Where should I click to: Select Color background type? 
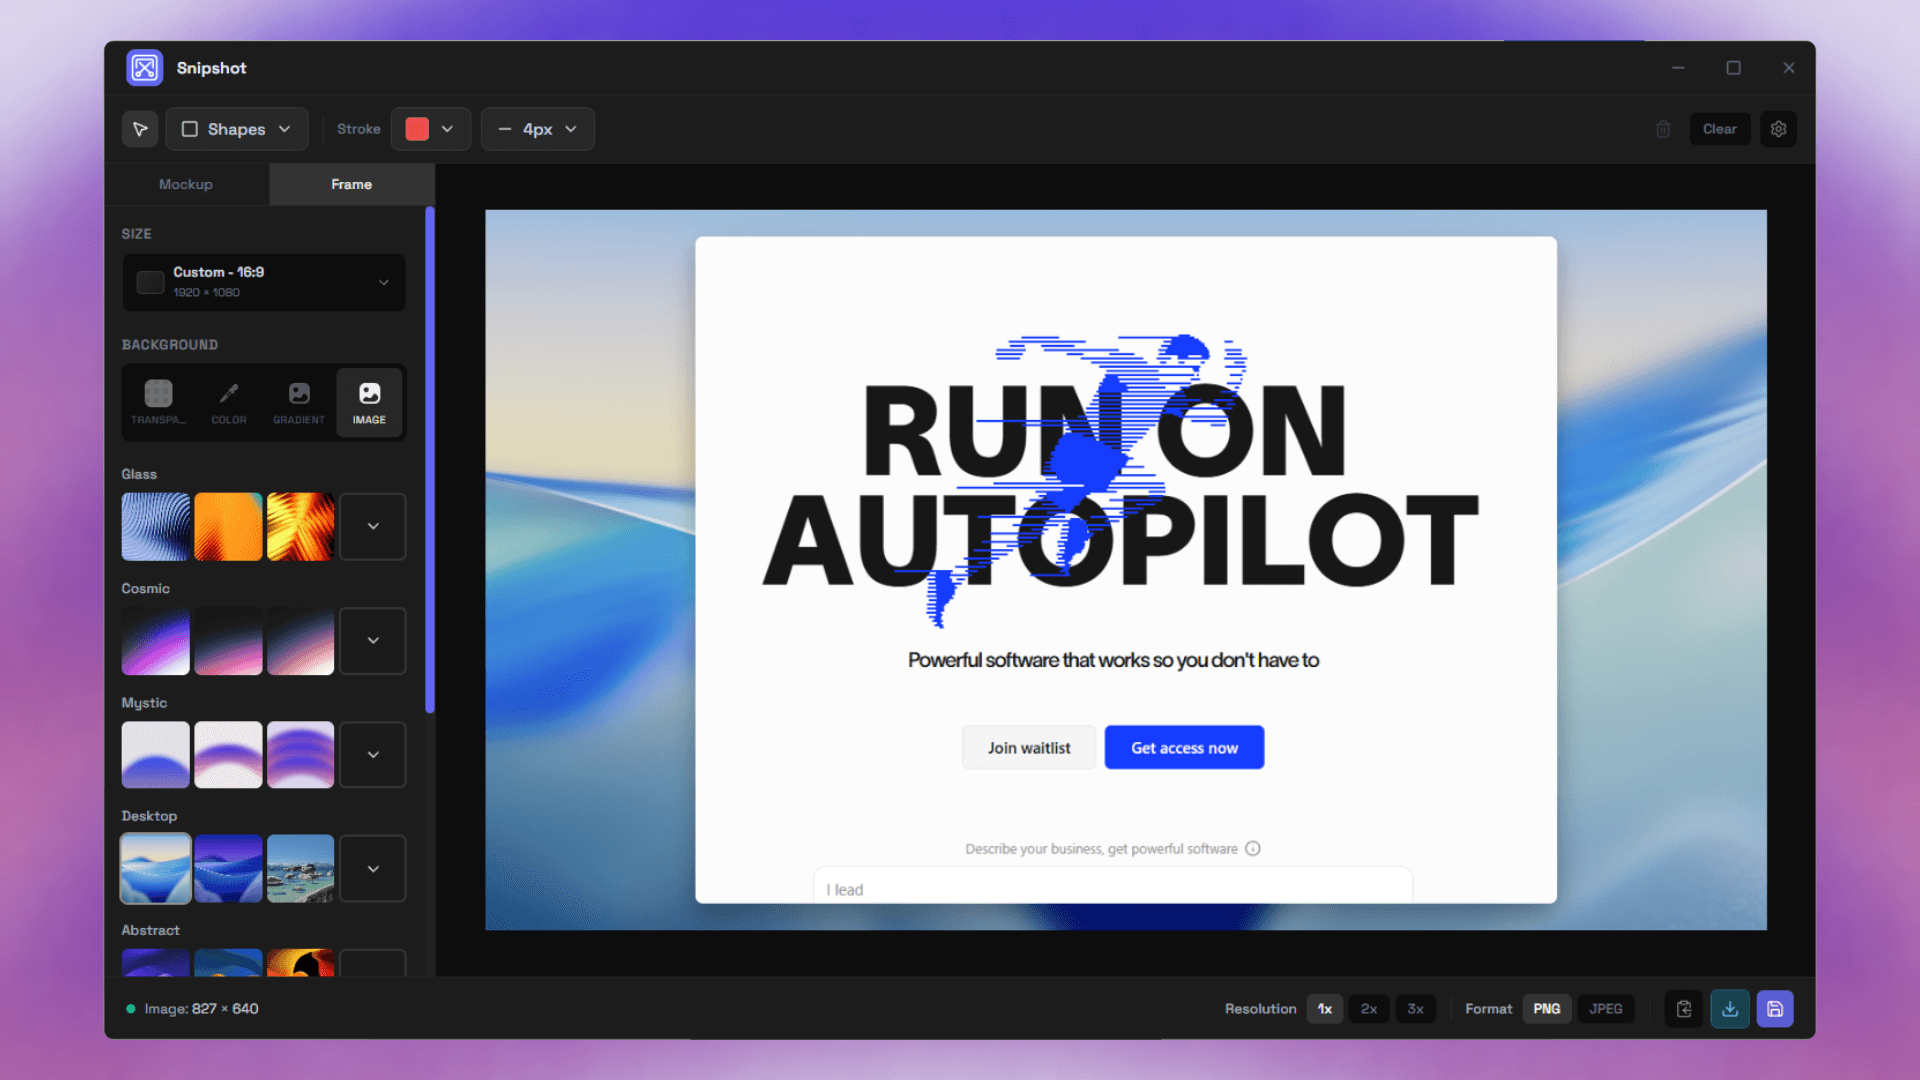pos(229,402)
